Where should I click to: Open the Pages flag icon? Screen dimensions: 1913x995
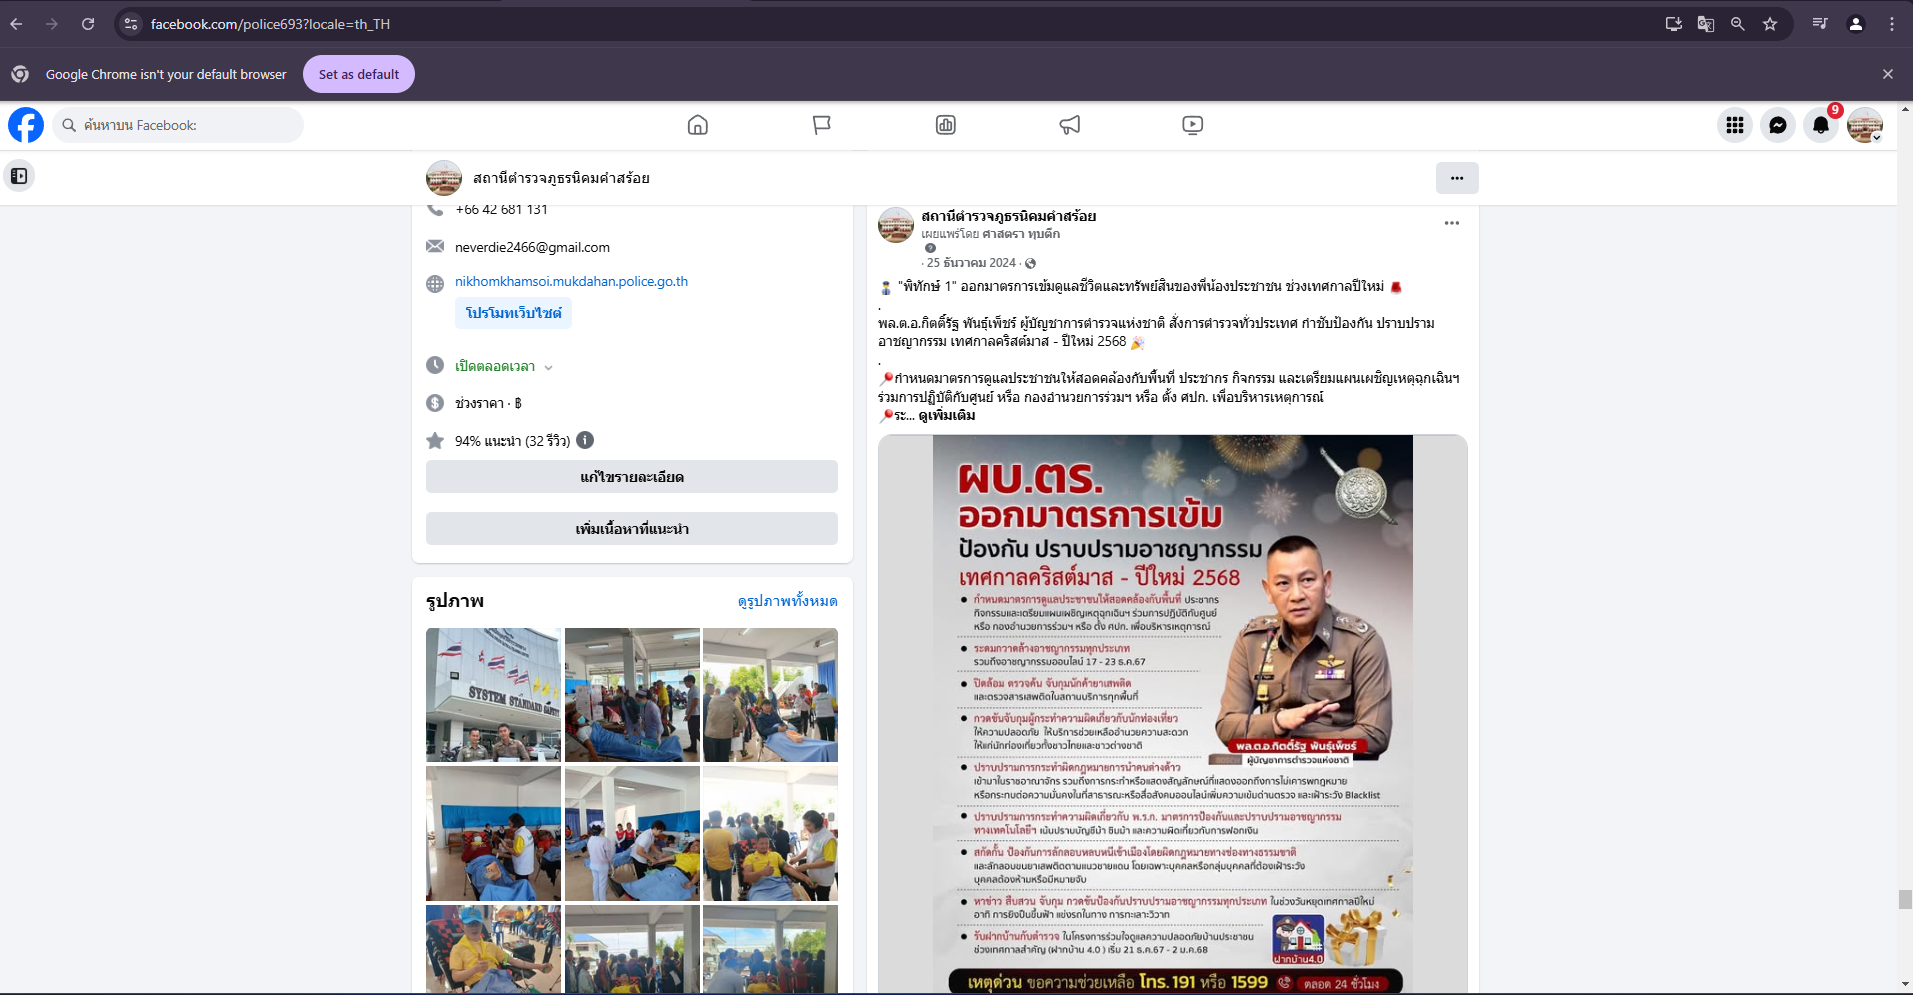[x=821, y=125]
